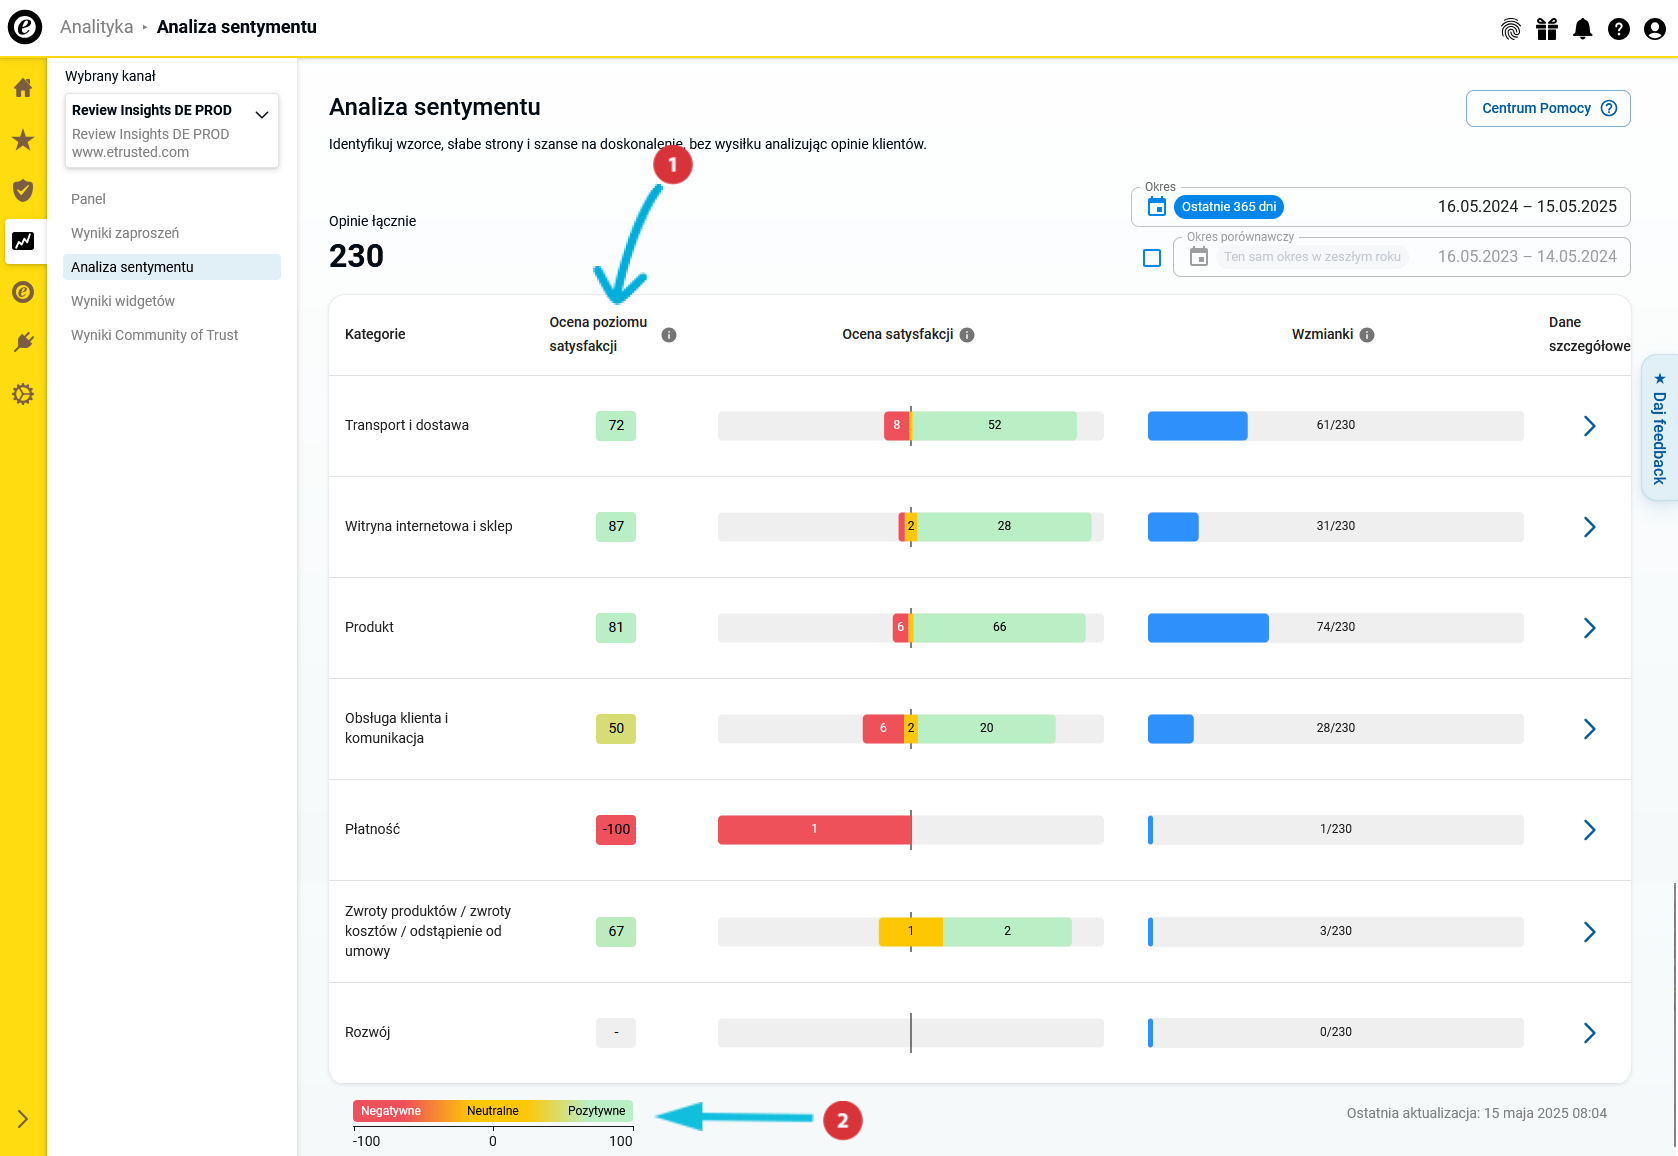The image size is (1678, 1156).
Task: Click the user account avatar icon
Action: (x=1655, y=29)
